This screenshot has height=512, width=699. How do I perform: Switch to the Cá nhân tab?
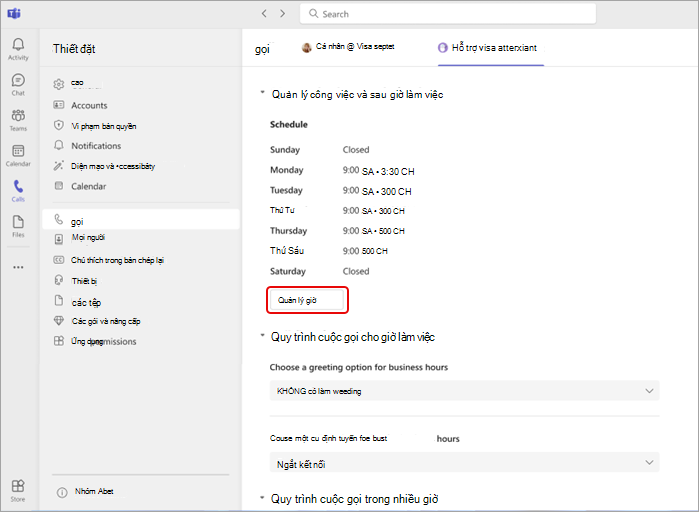348,46
